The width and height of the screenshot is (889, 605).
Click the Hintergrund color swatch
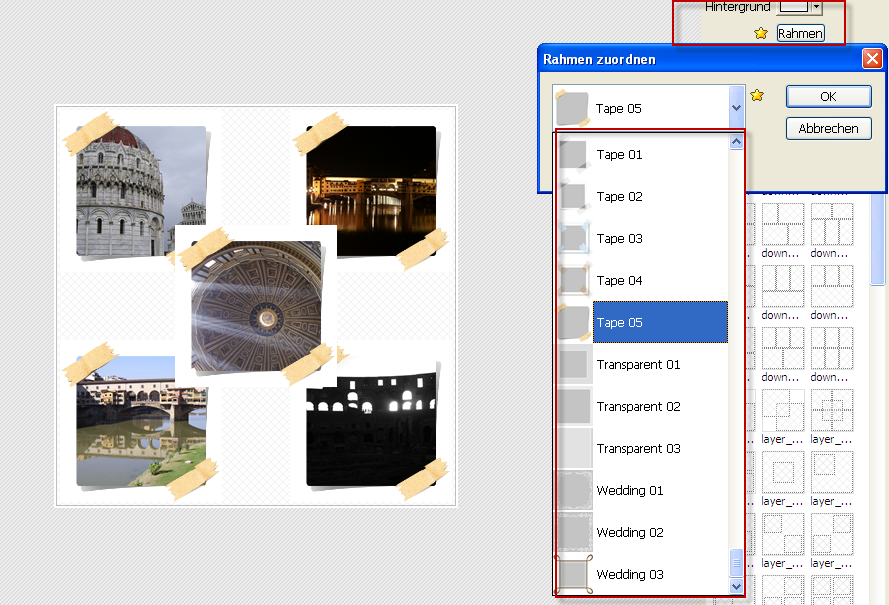[x=793, y=6]
